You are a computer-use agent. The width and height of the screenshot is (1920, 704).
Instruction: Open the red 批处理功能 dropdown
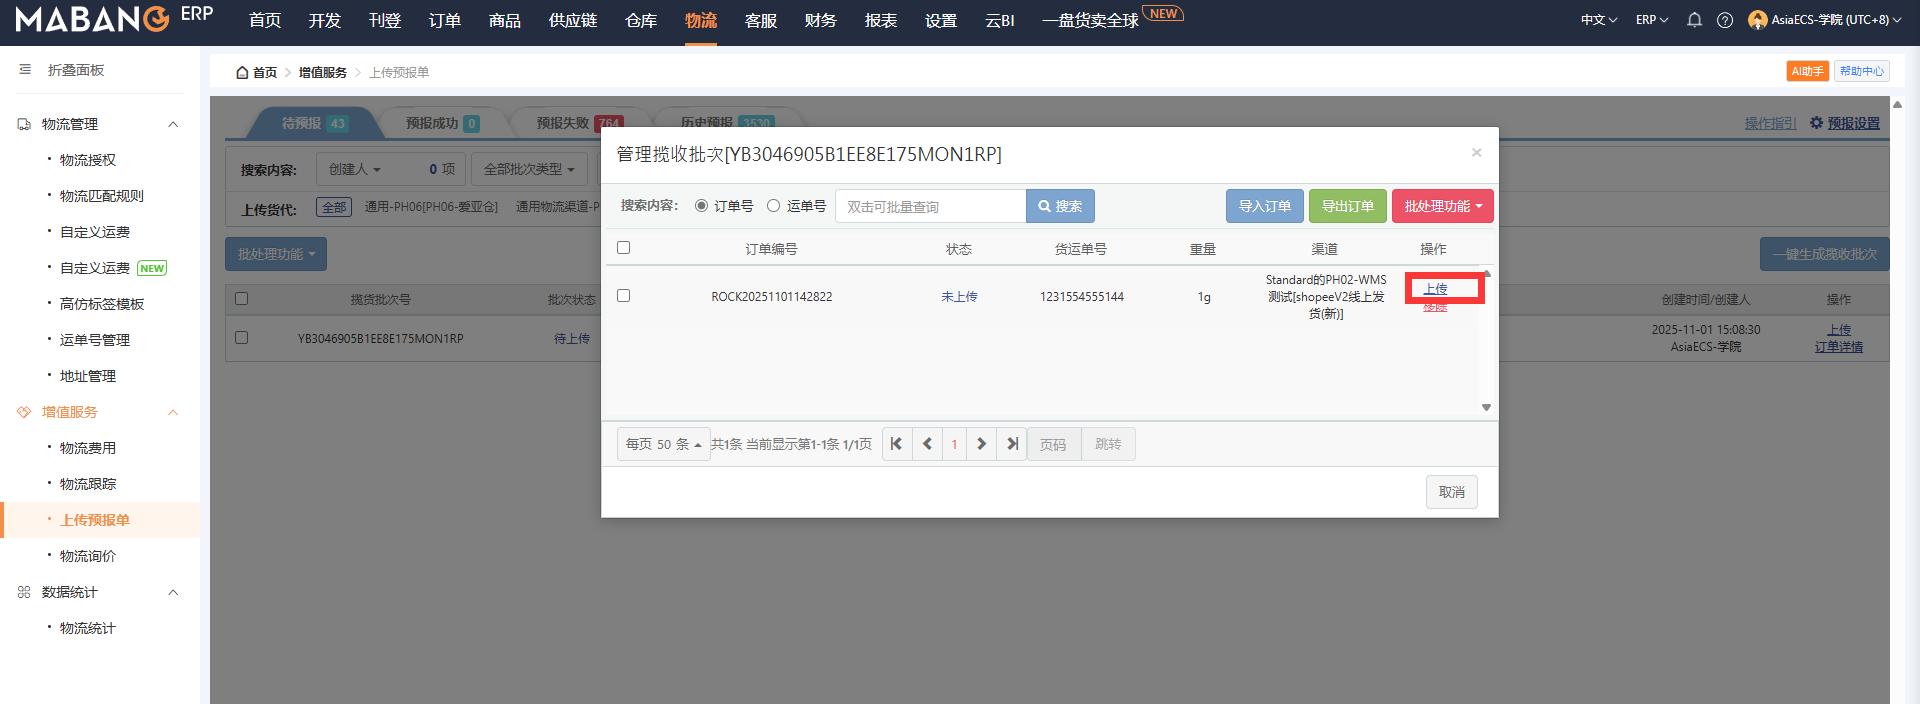pos(1442,206)
